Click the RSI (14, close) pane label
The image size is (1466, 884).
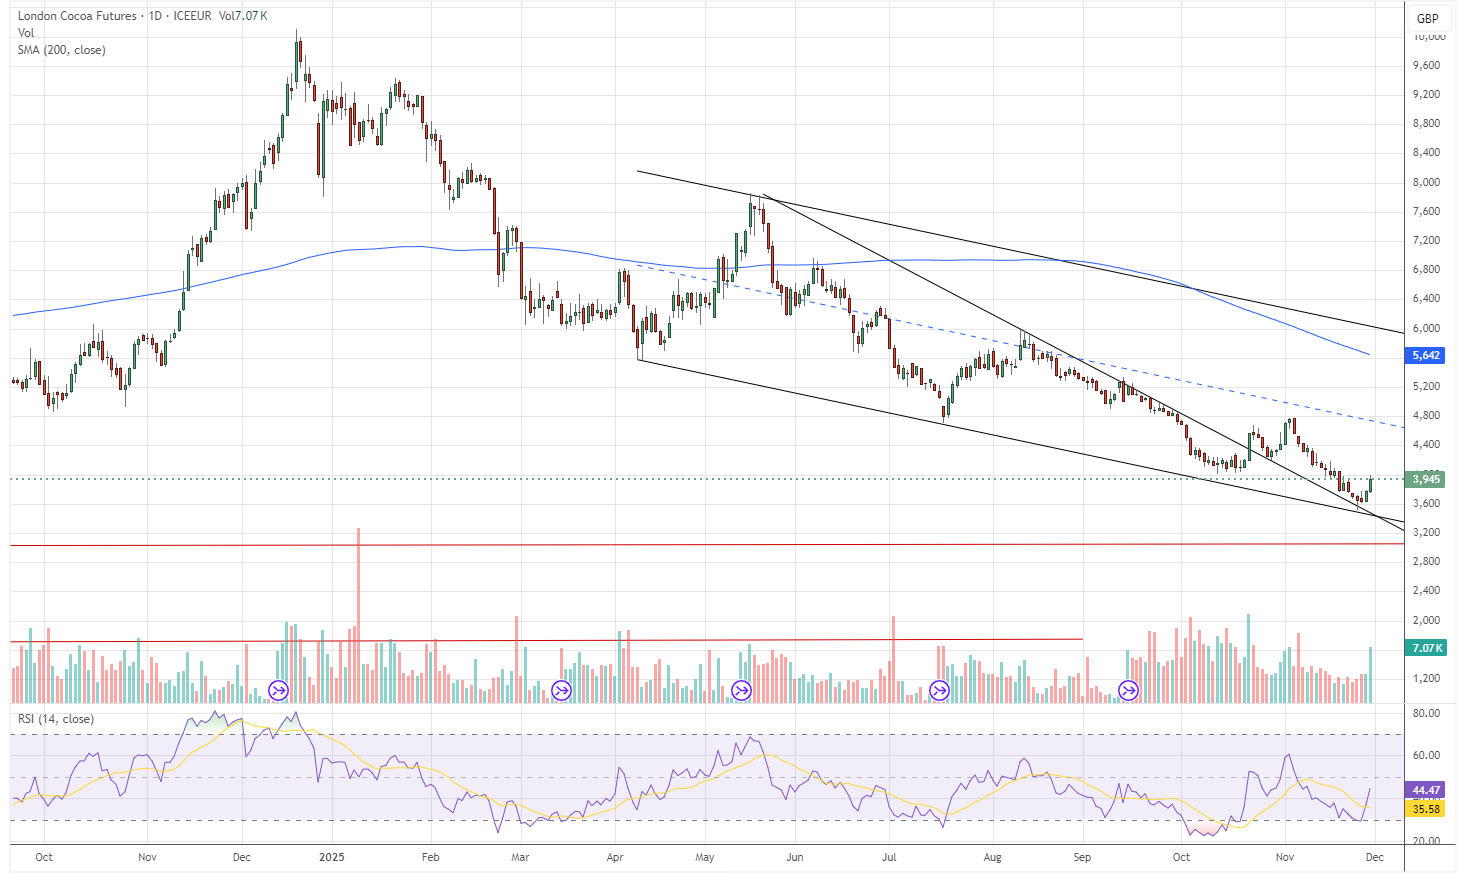[55, 718]
